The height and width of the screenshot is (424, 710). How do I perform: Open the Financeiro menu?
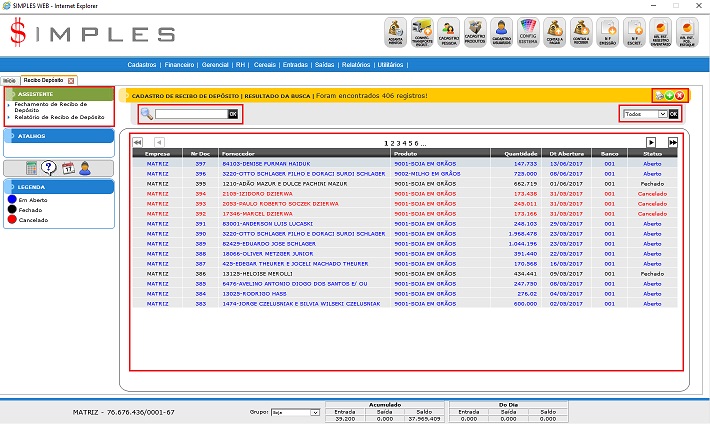click(x=180, y=64)
